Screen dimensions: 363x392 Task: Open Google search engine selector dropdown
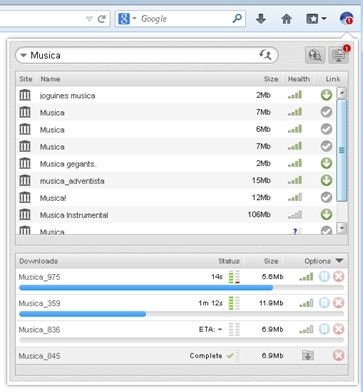coord(127,19)
